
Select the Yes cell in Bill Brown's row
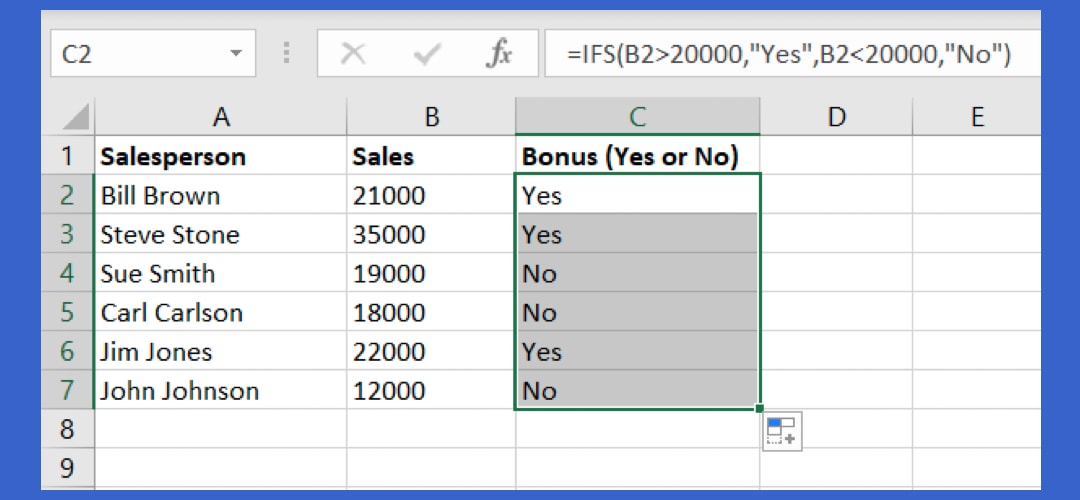(x=638, y=195)
